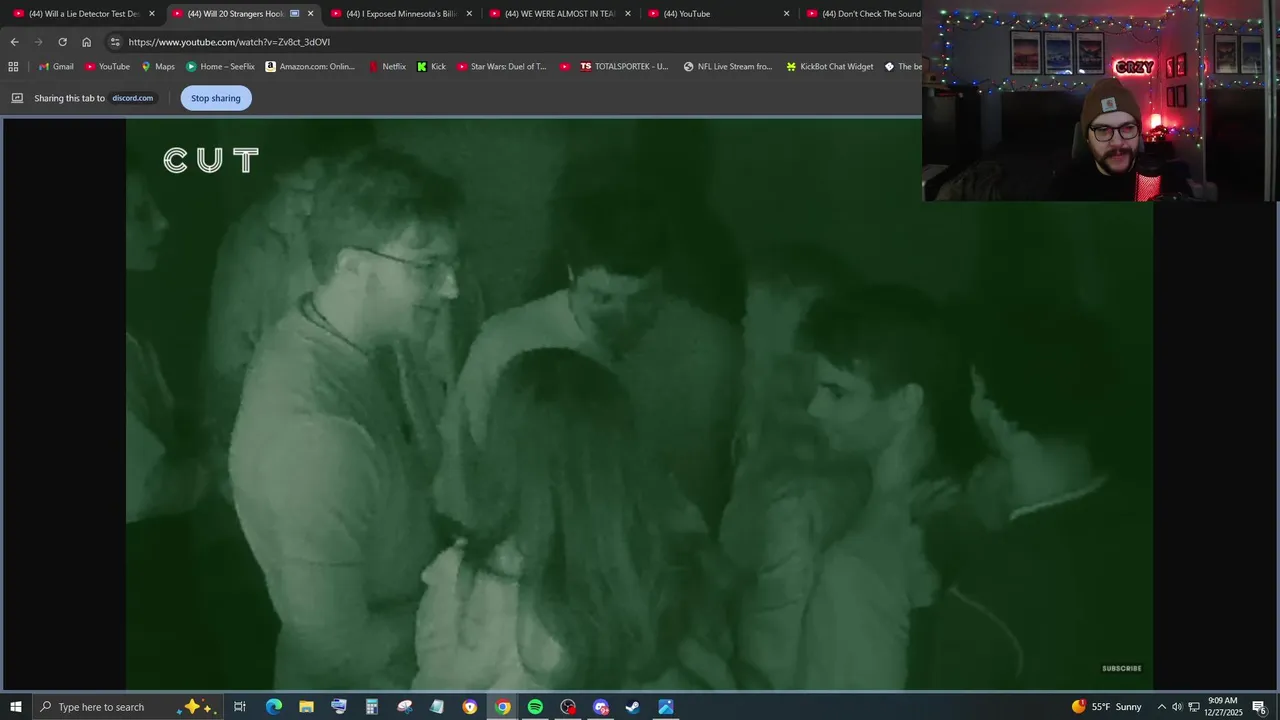Open the Gmail bookmark
Viewport: 1280px width, 720px height.
(x=56, y=67)
